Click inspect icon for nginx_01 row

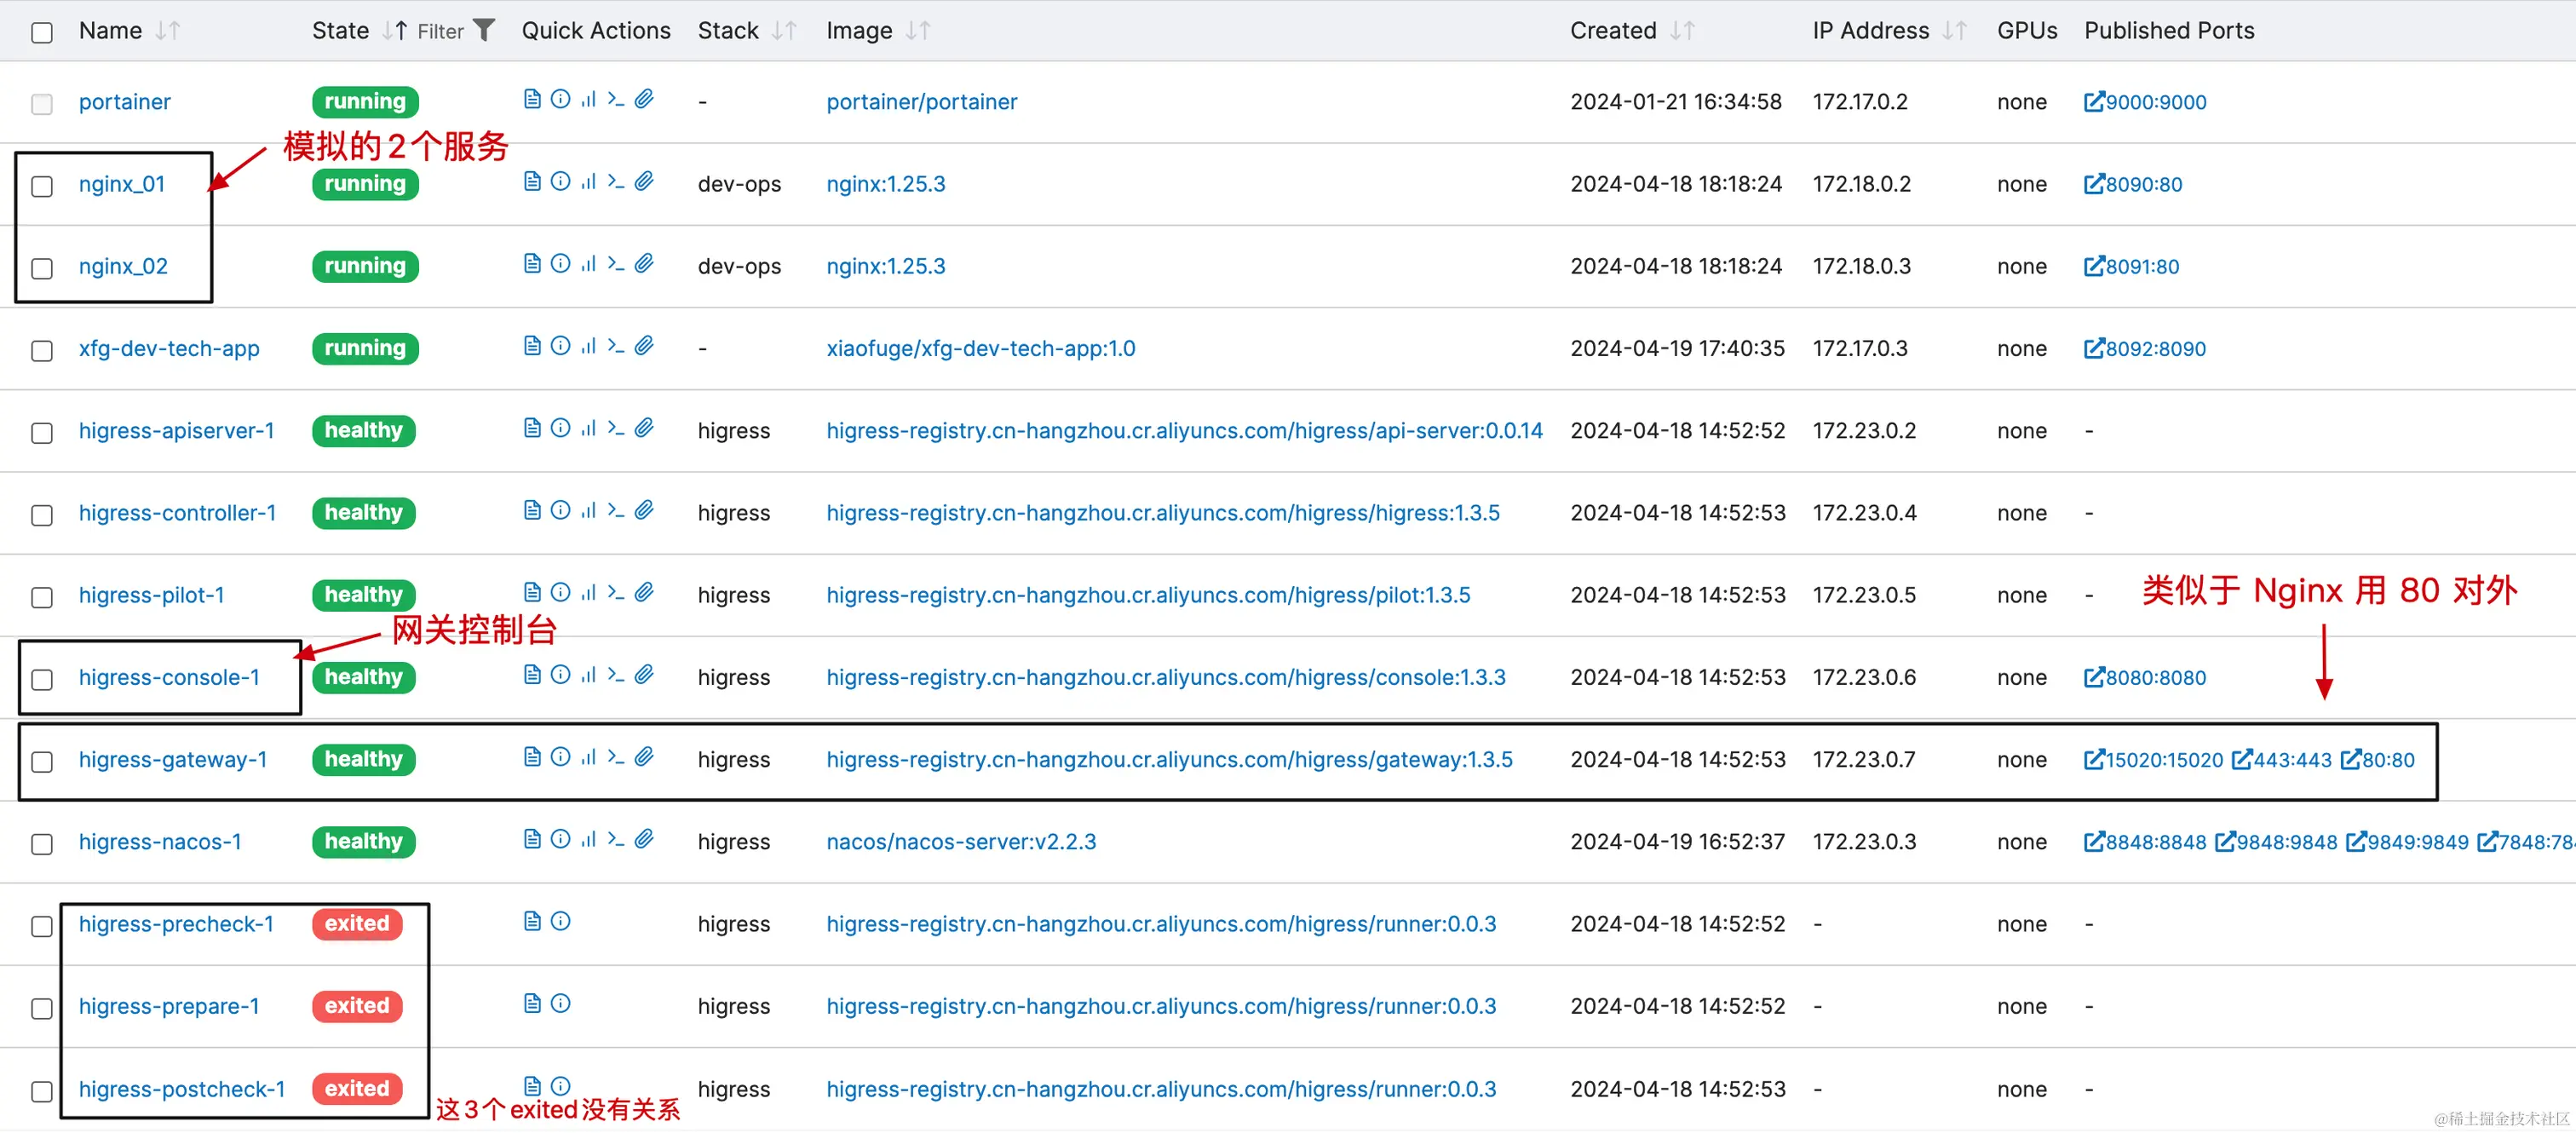click(561, 181)
